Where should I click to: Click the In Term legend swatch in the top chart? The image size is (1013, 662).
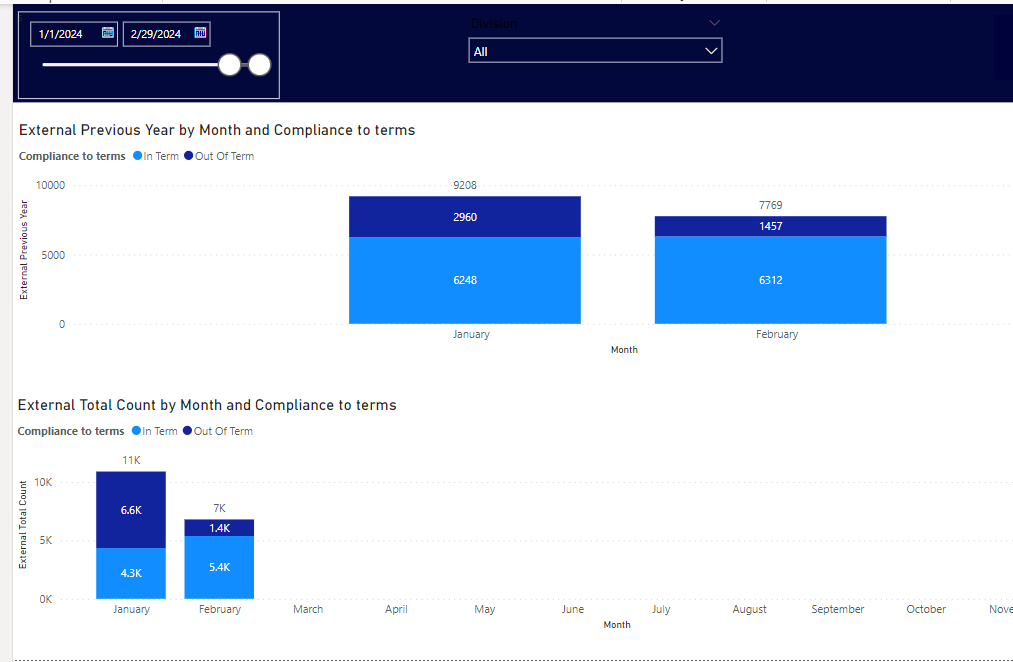point(138,156)
